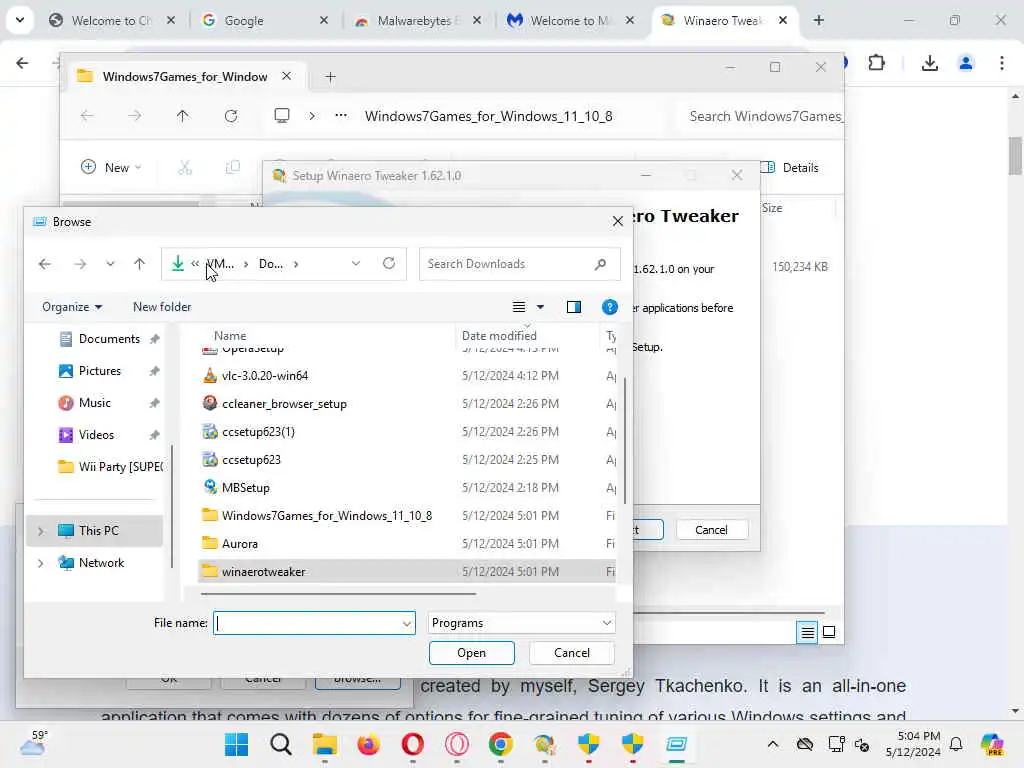Change view layout icon in Browse dialog
Screen dimensions: 1024x768
tap(519, 307)
